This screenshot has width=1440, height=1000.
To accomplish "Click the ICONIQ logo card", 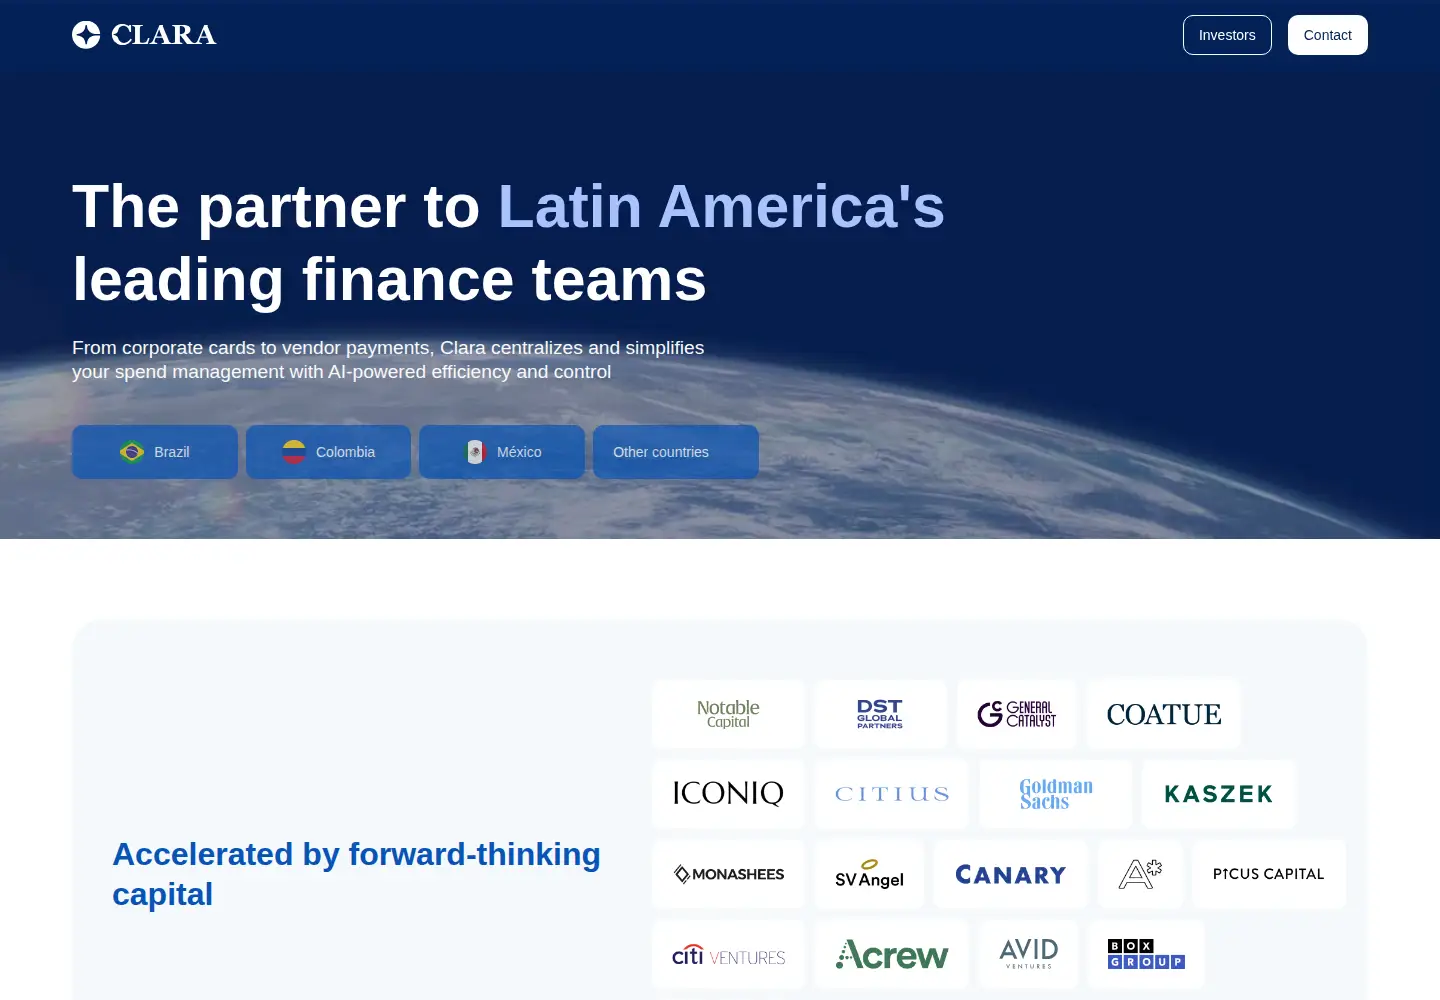I will (728, 794).
